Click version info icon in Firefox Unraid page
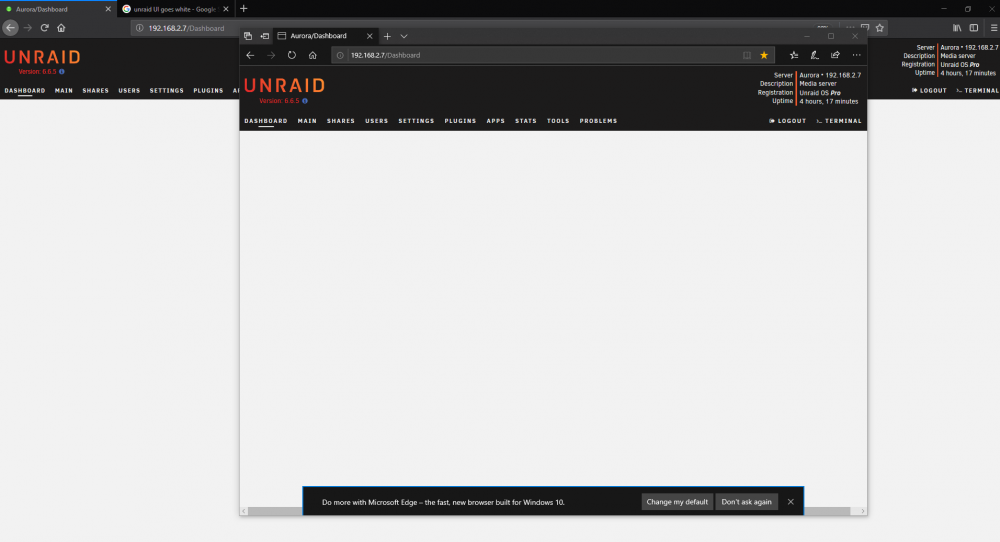 click(x=62, y=71)
